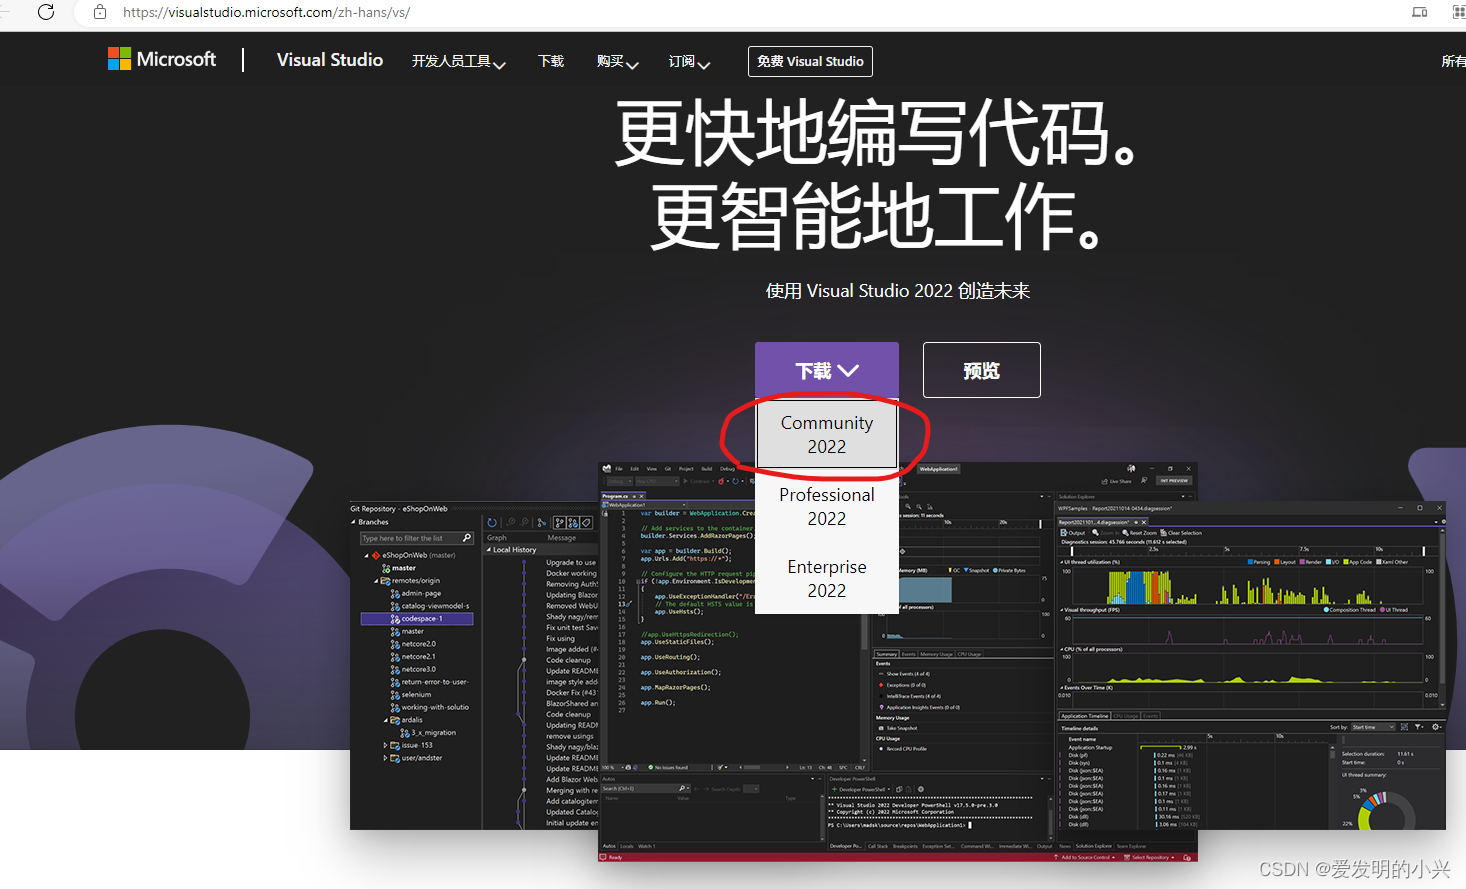1466x889 pixels.
Task: Expand the 开发人员工具 navigation dropdown
Action: tap(458, 62)
